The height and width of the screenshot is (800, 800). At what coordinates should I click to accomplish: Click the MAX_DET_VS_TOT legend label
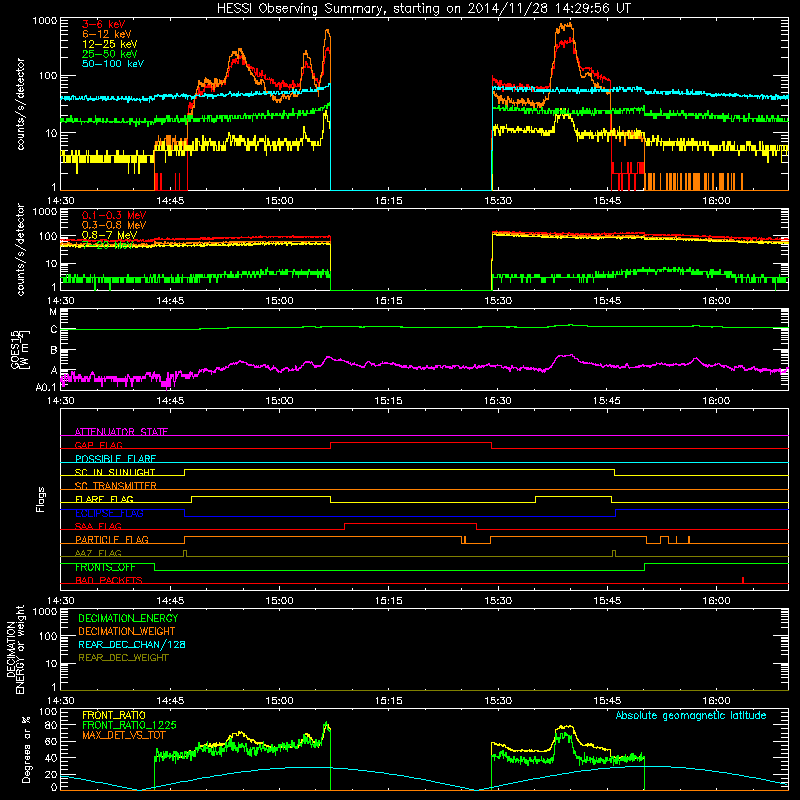click(x=124, y=735)
